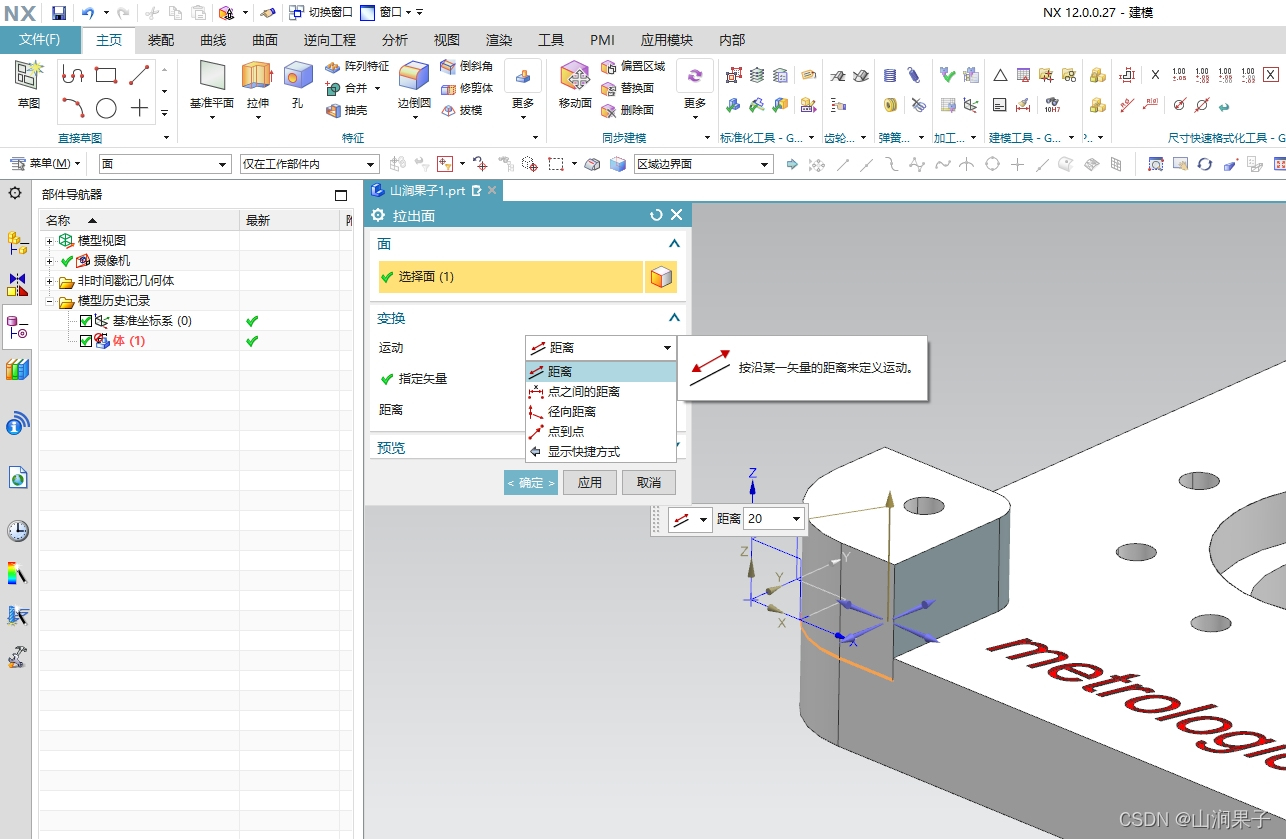Collapse the 模型历史记录 node
Screen dimensions: 1286x839
[x=49, y=301]
